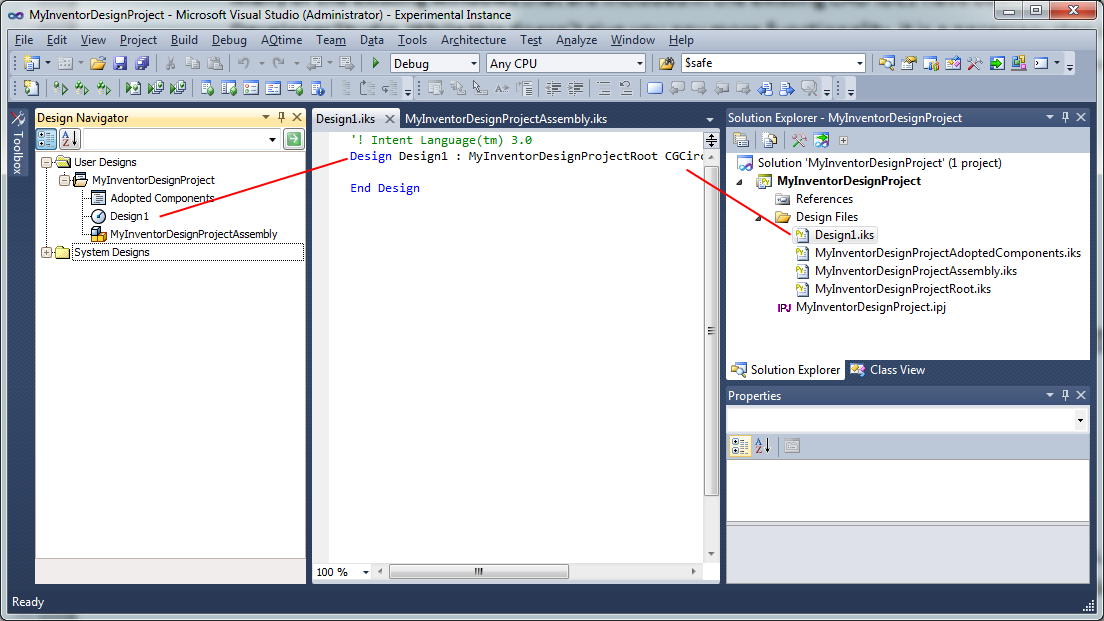Open the Toolbox side tab

click(18, 143)
